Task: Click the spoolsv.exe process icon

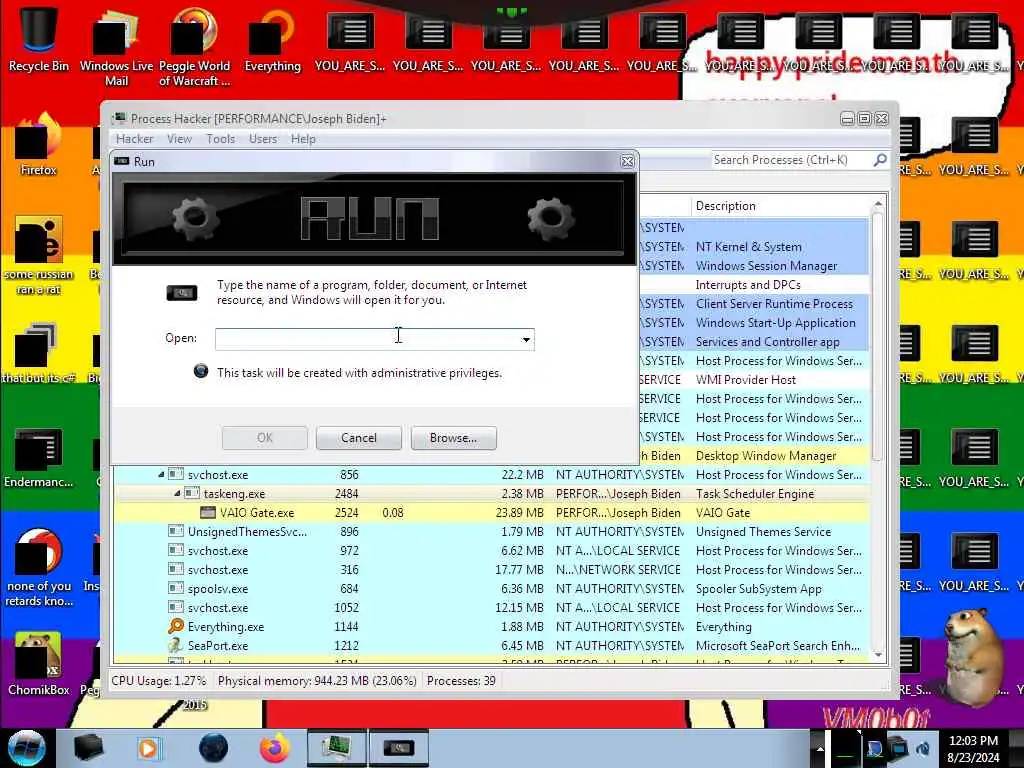Action: point(176,588)
